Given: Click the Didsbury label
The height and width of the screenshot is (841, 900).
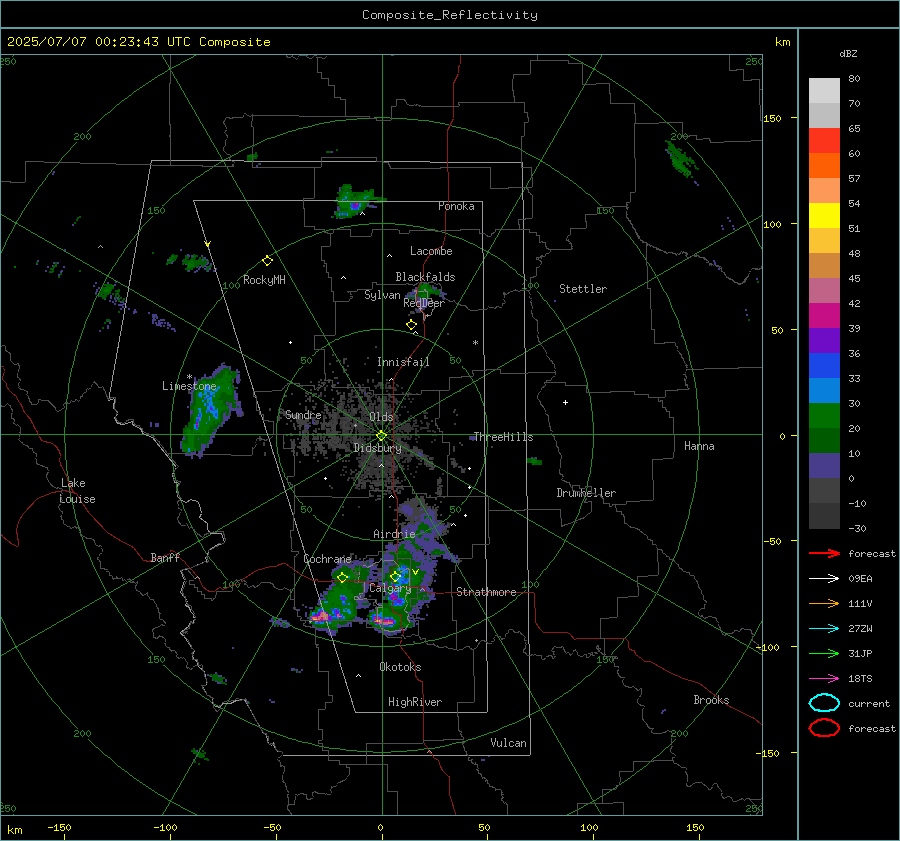Looking at the screenshot, I should 378,448.
